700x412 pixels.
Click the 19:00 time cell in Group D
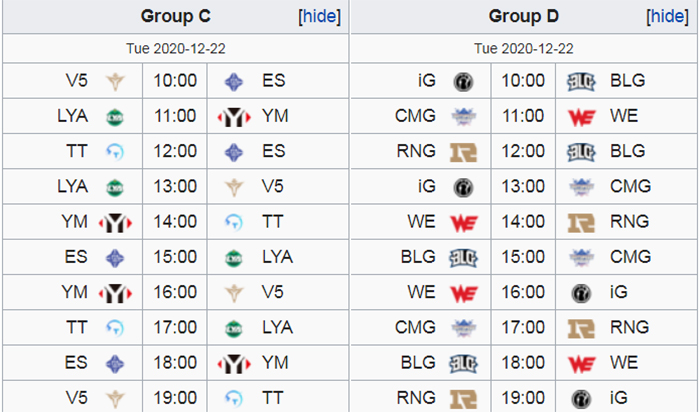coord(523,397)
